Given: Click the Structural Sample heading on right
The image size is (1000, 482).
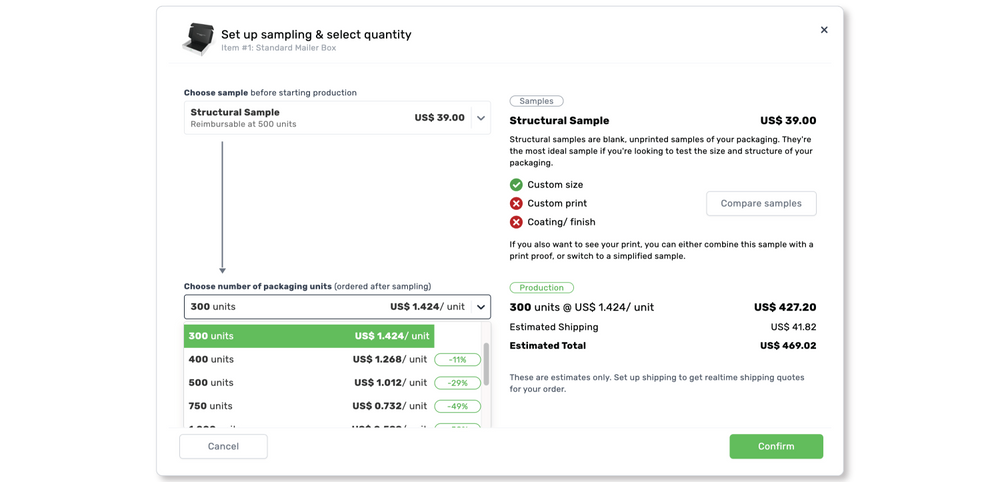Looking at the screenshot, I should click(559, 120).
